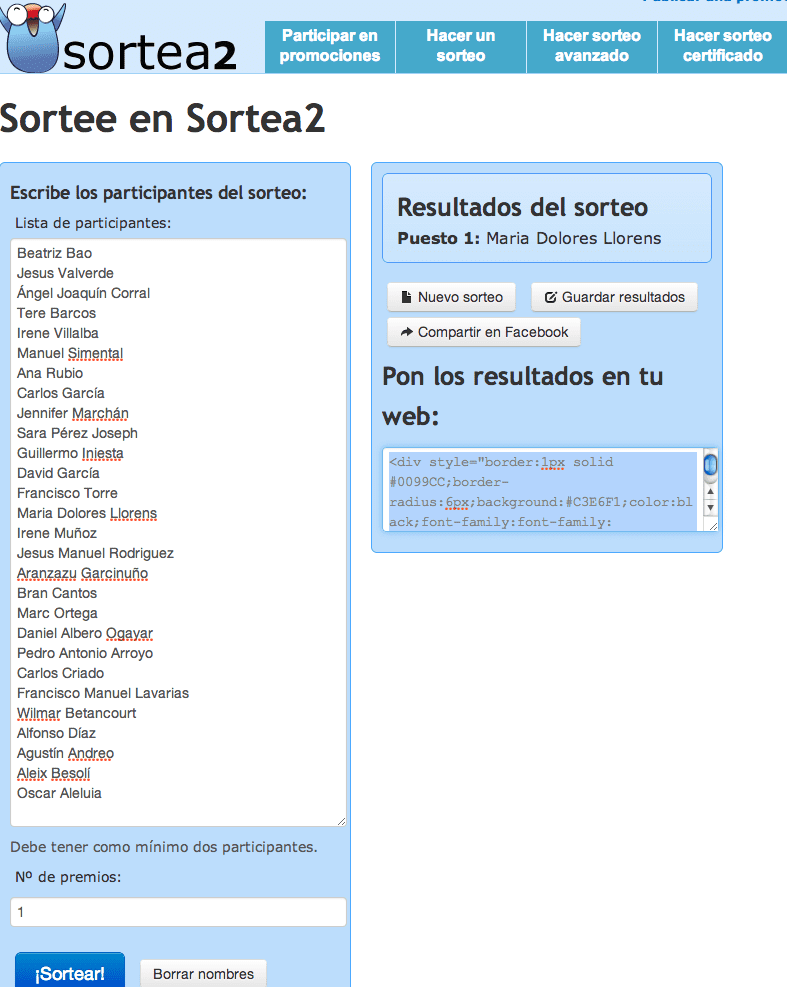The width and height of the screenshot is (787, 987).
Task: Click the name 'Carlos Criado'
Action: tap(60, 674)
